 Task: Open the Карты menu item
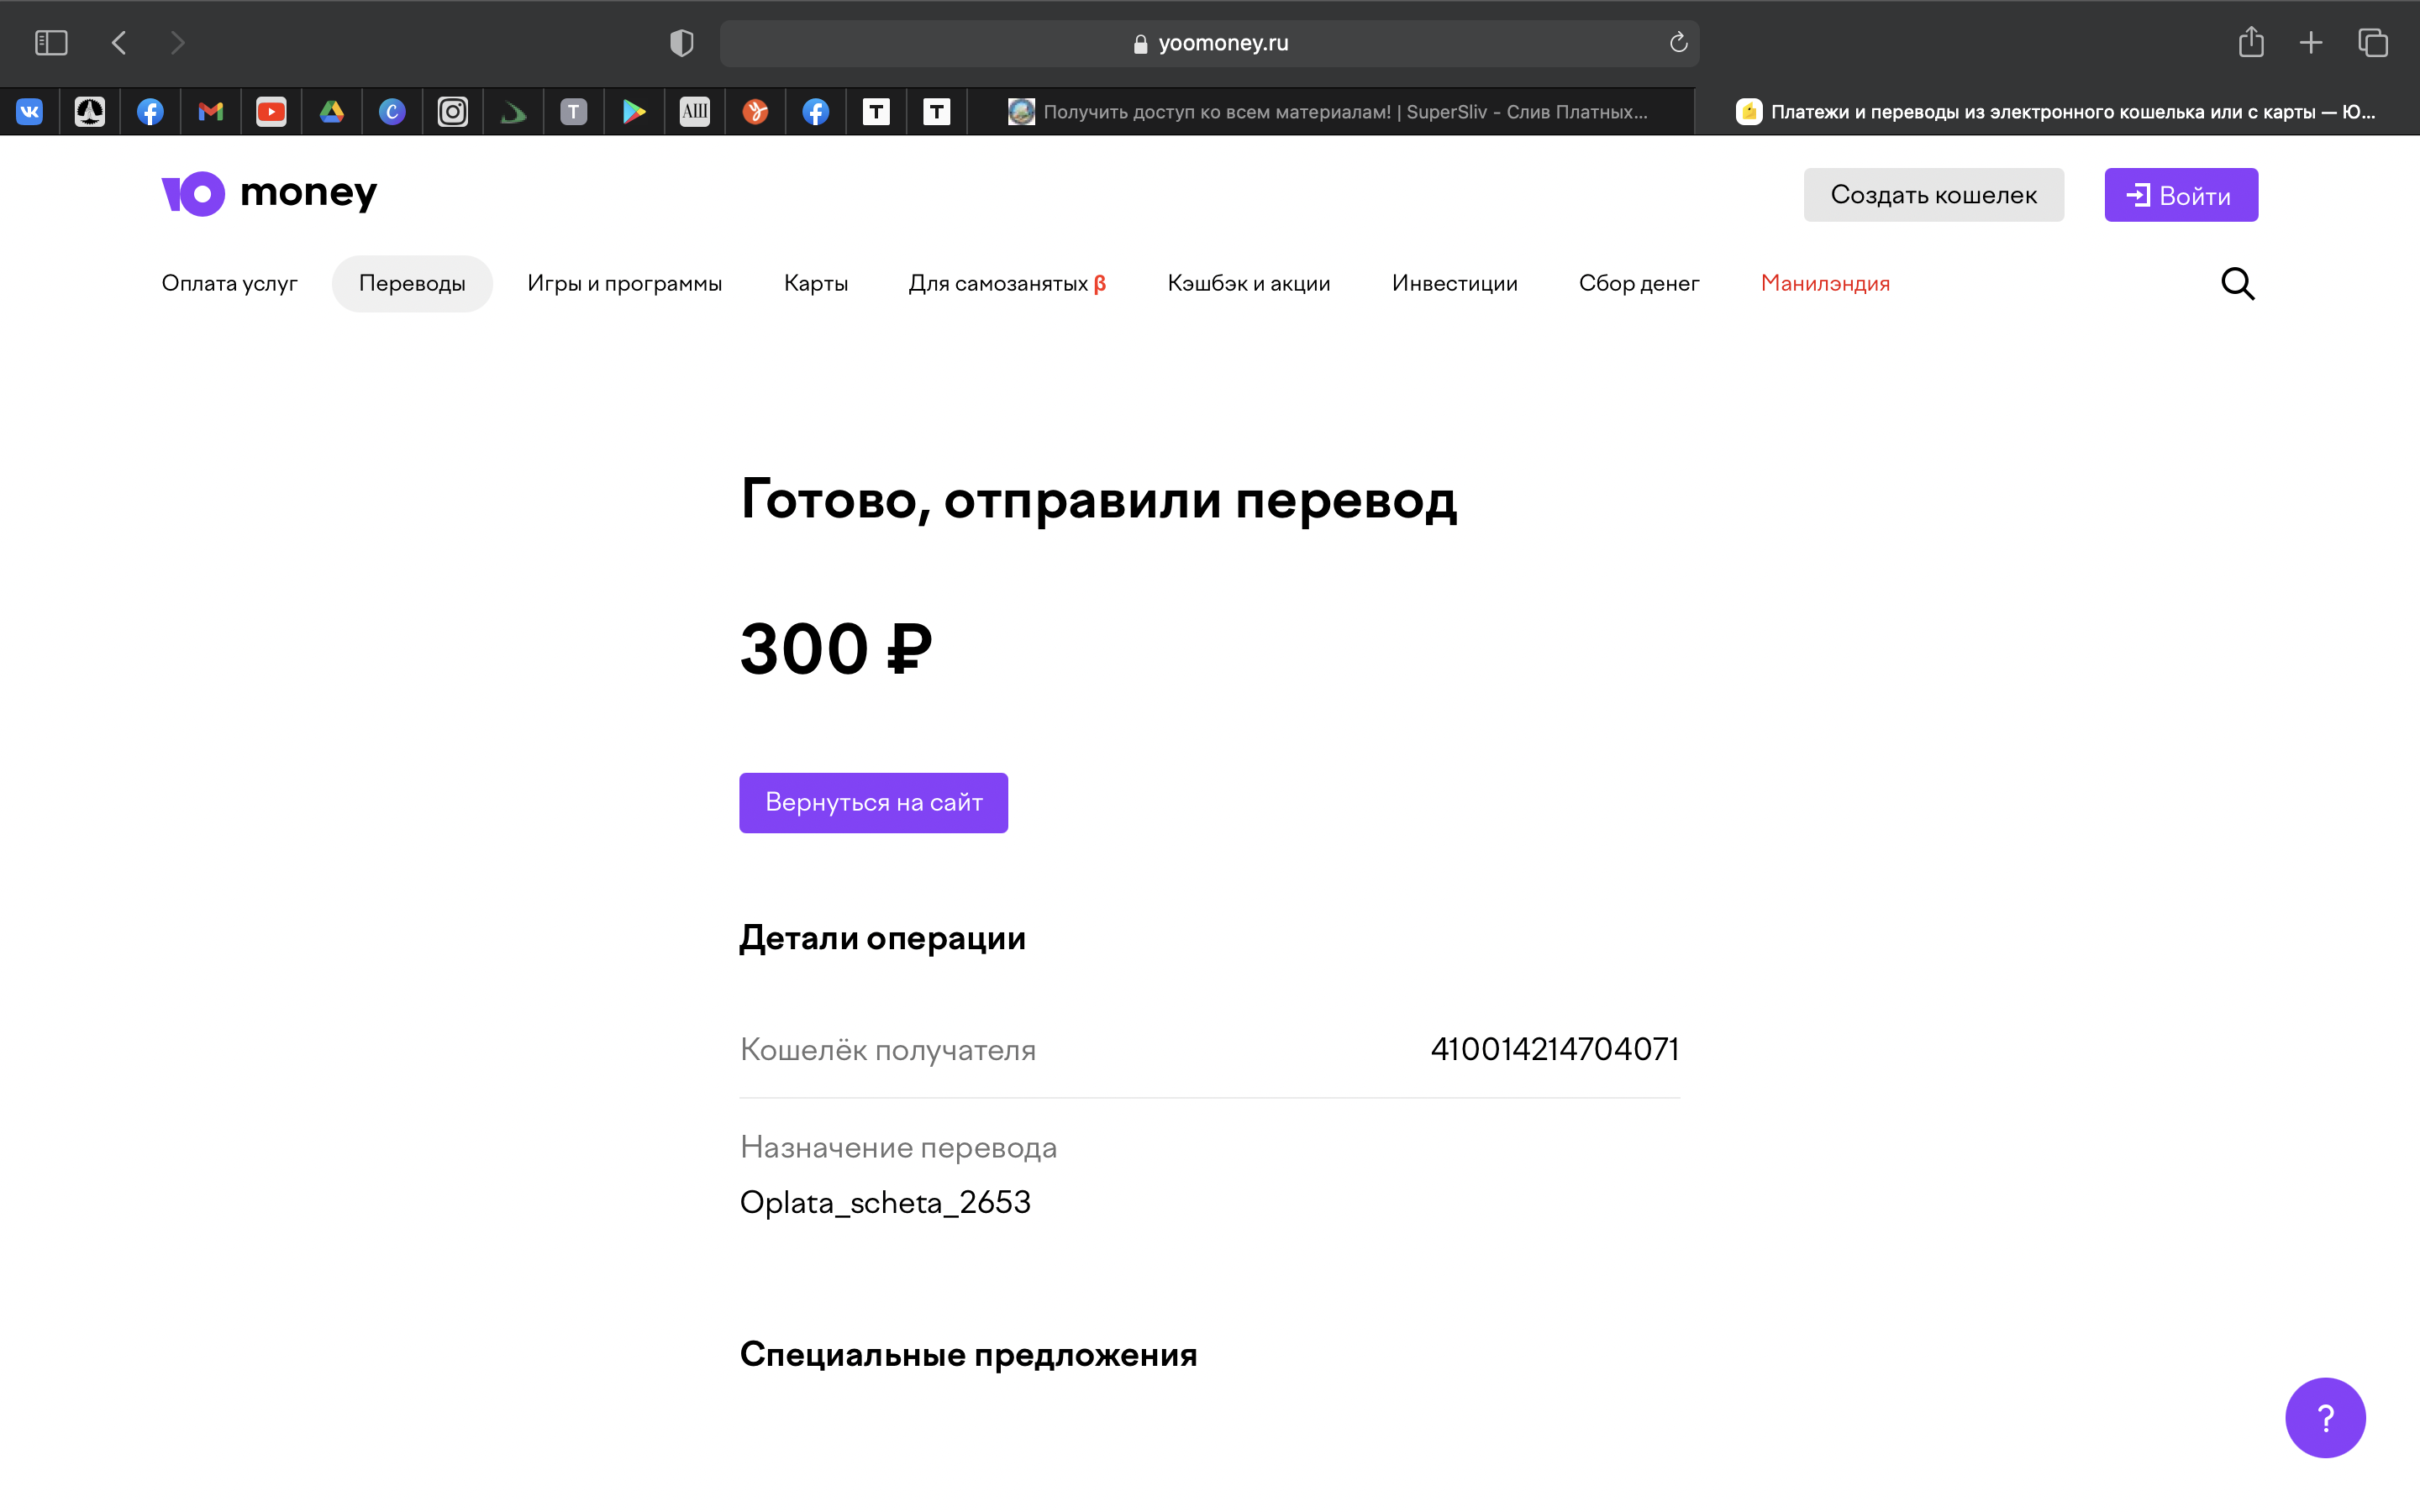coord(816,284)
